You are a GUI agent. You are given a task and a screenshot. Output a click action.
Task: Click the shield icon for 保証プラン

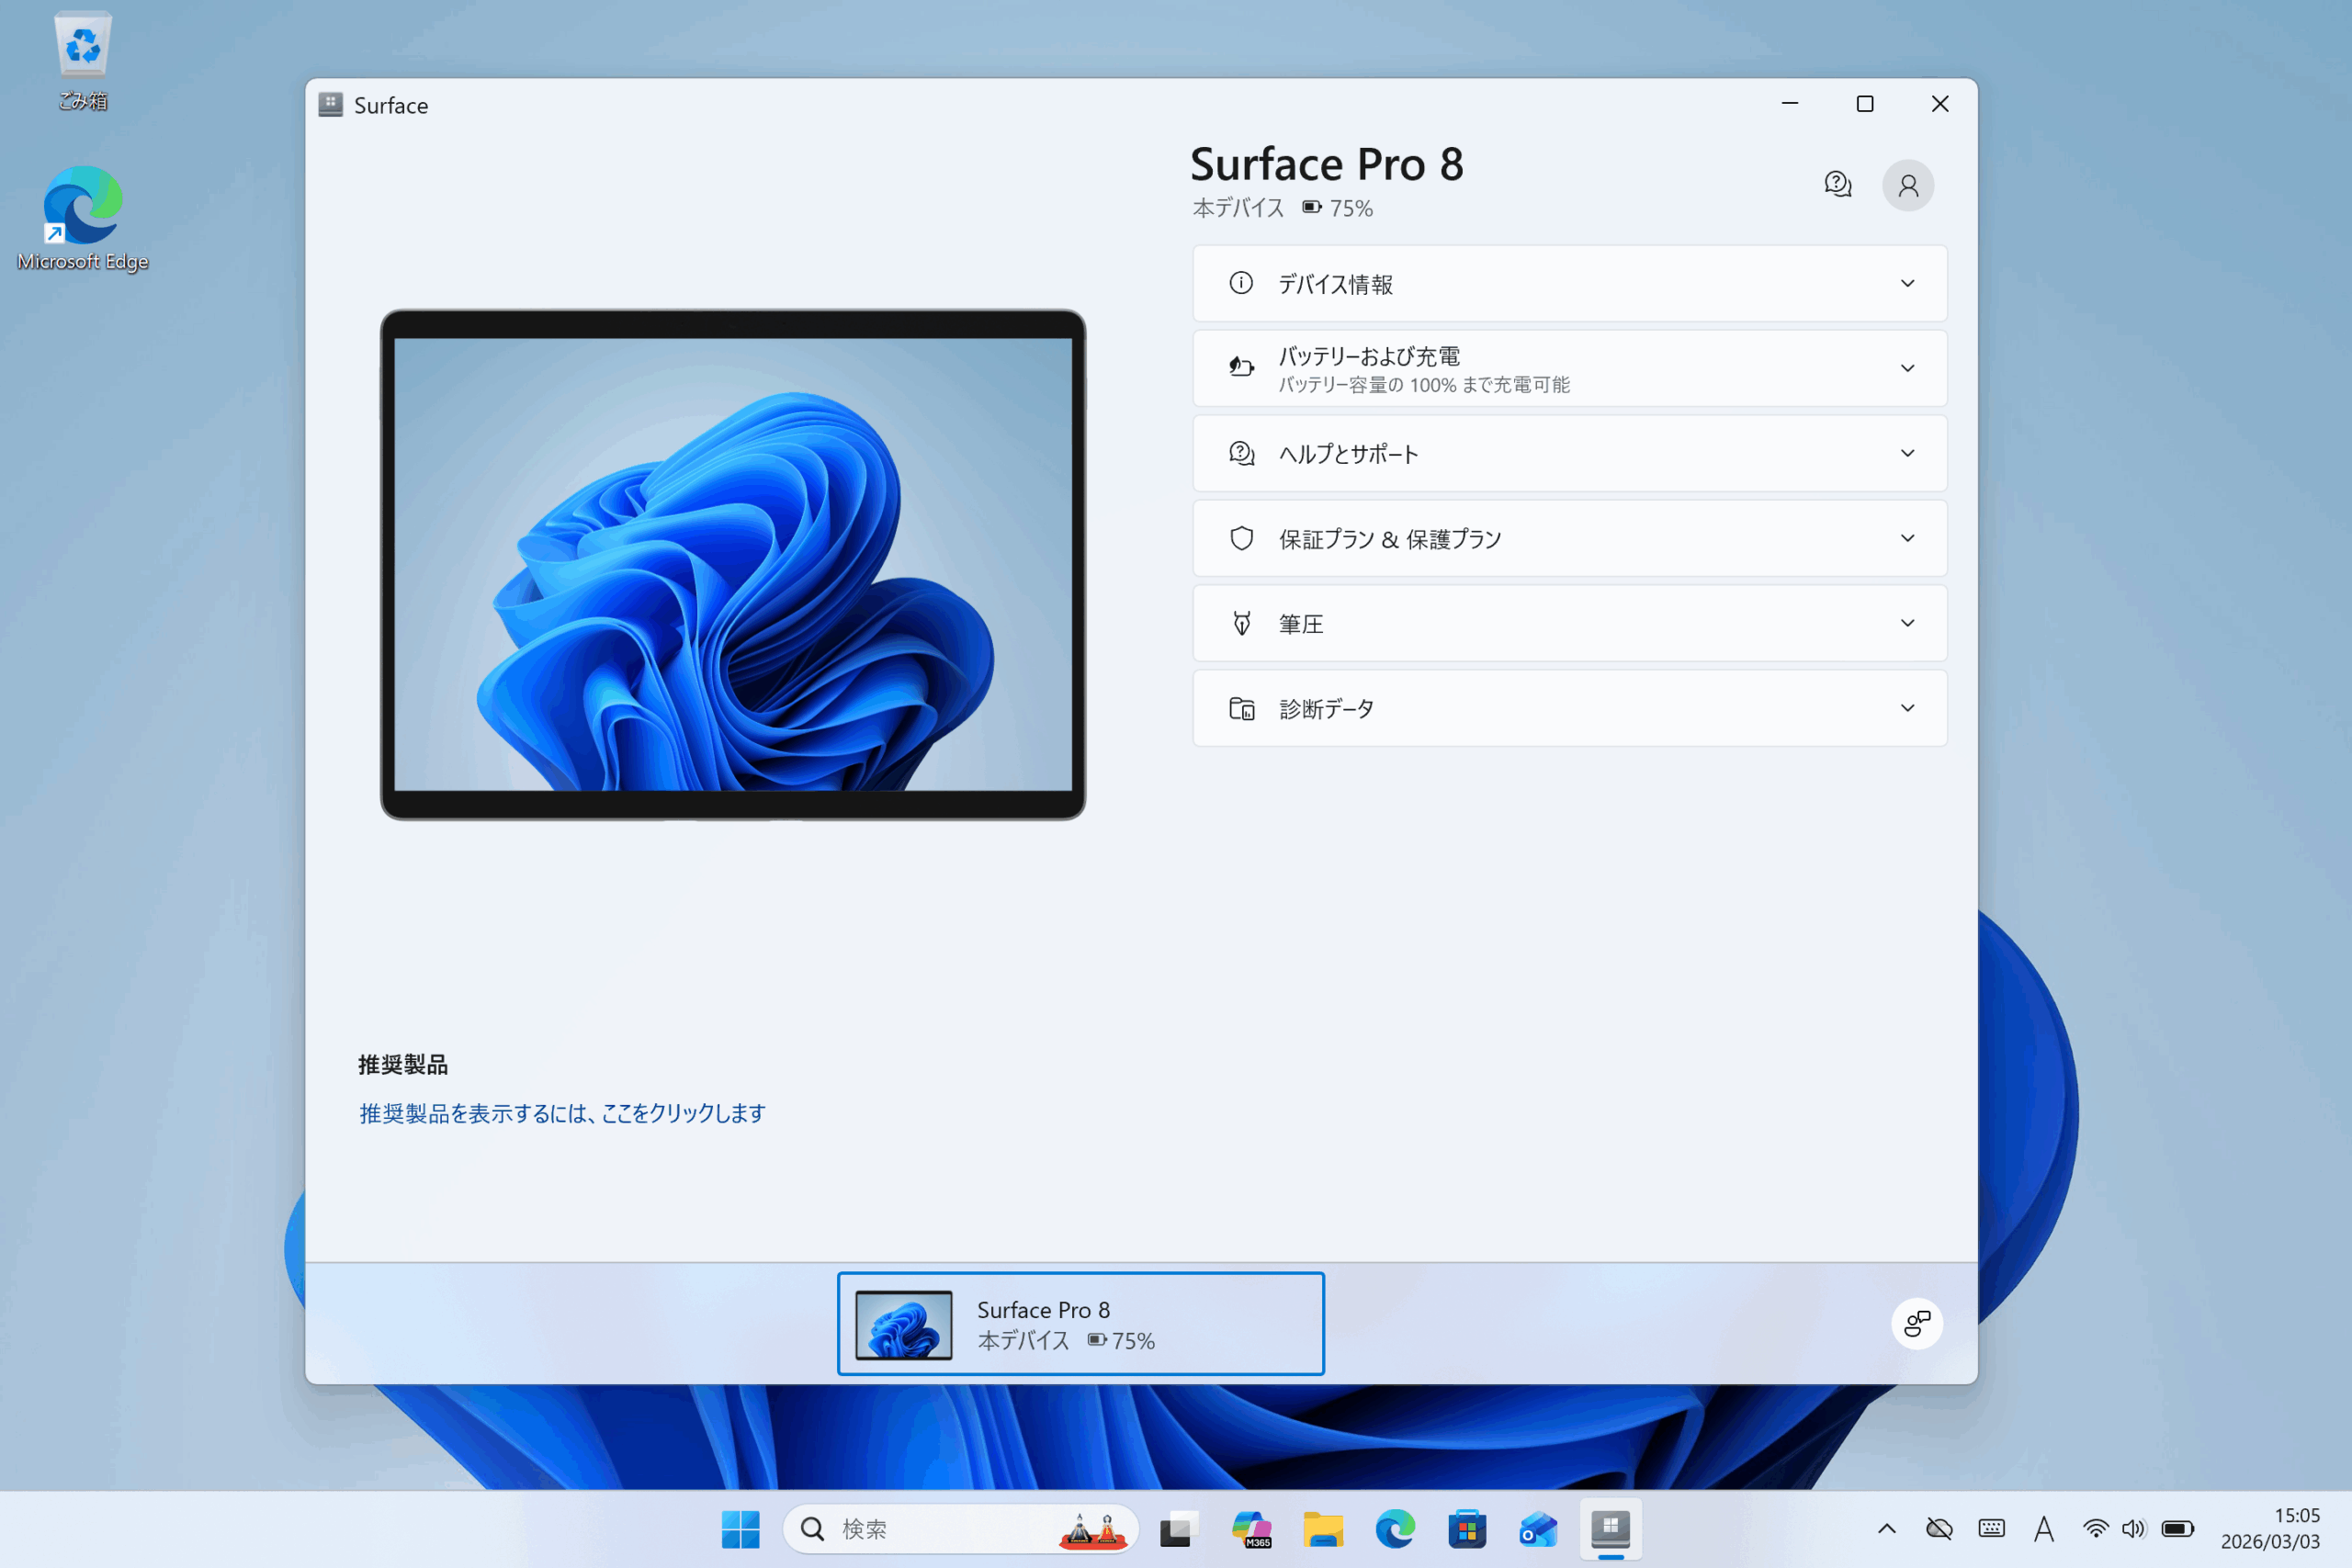pos(1241,539)
